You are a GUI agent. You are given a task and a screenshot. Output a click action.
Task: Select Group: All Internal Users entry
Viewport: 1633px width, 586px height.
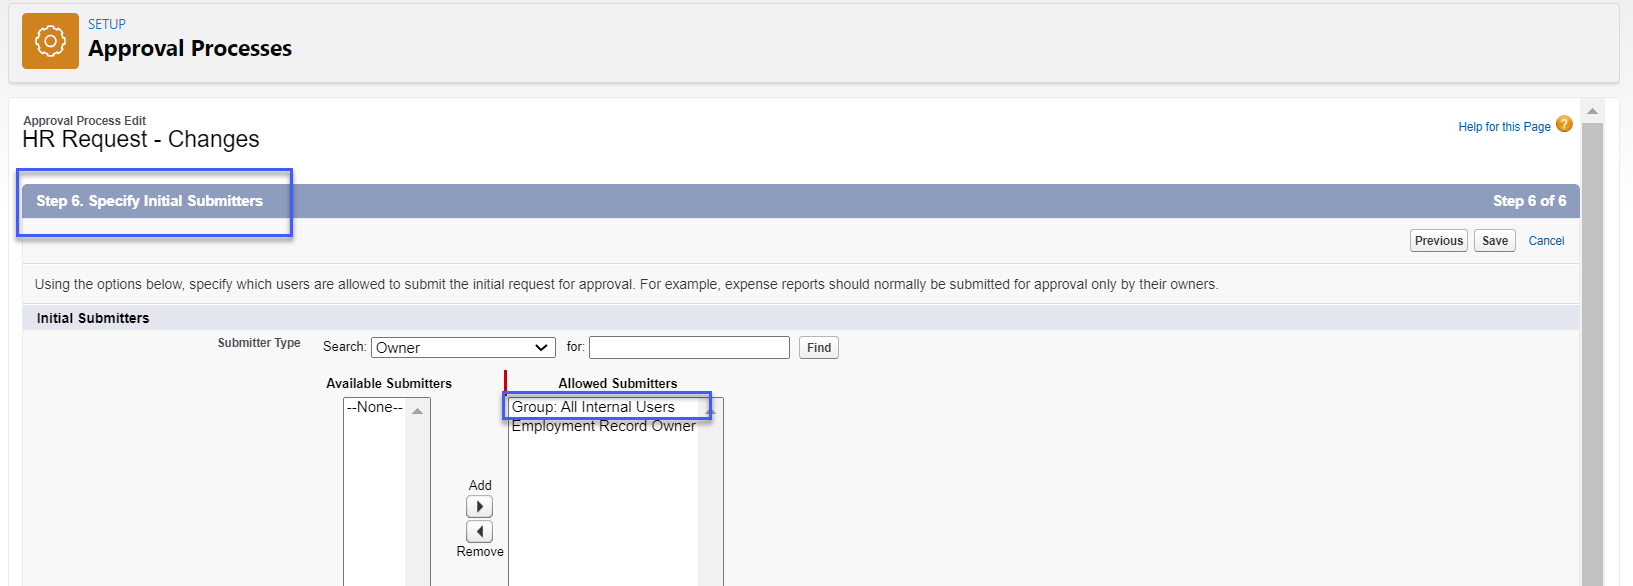[593, 407]
